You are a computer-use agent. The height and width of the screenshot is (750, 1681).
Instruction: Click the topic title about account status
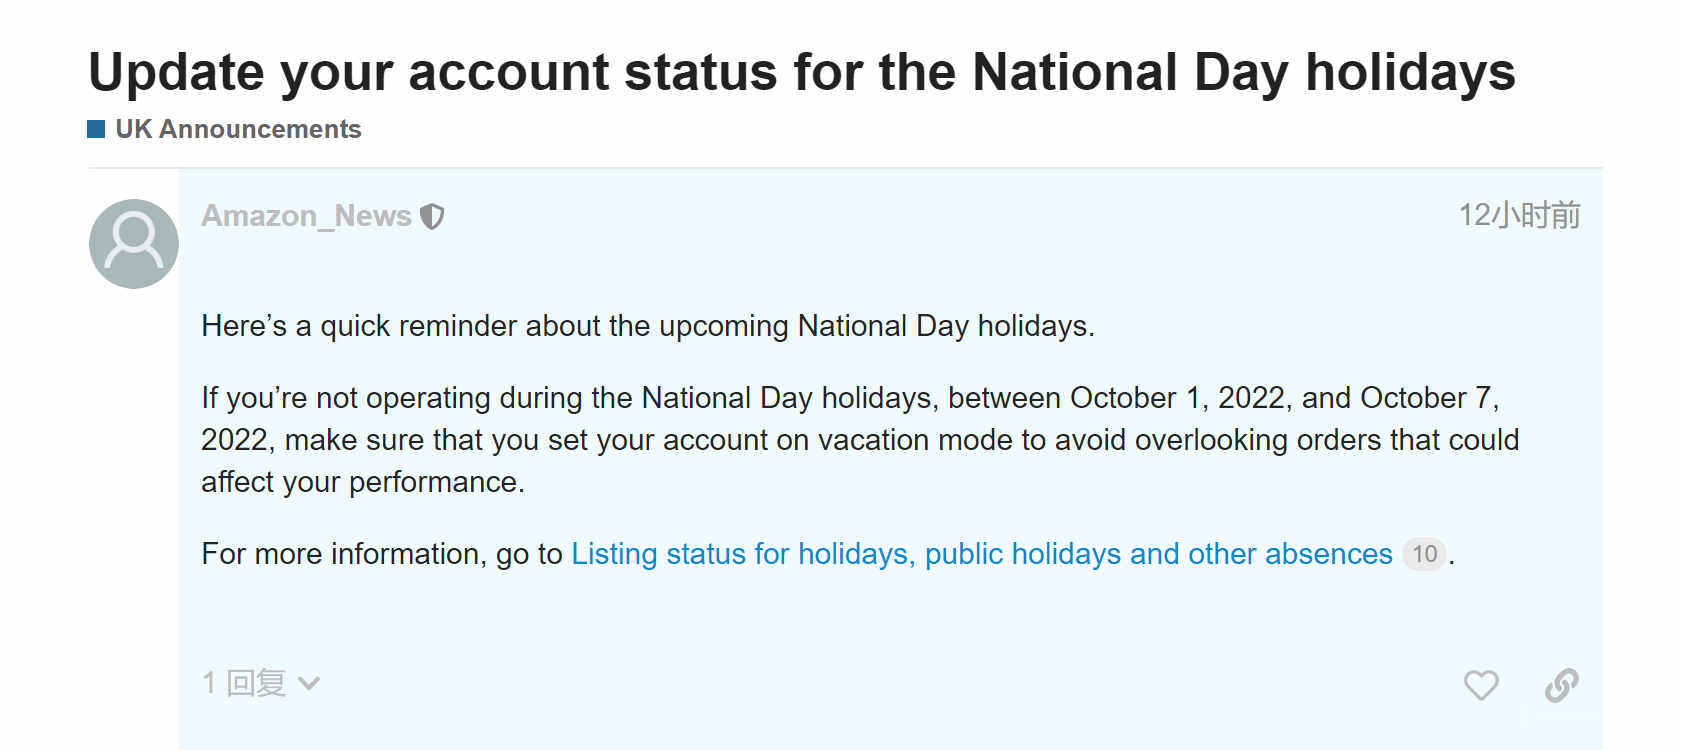(802, 73)
